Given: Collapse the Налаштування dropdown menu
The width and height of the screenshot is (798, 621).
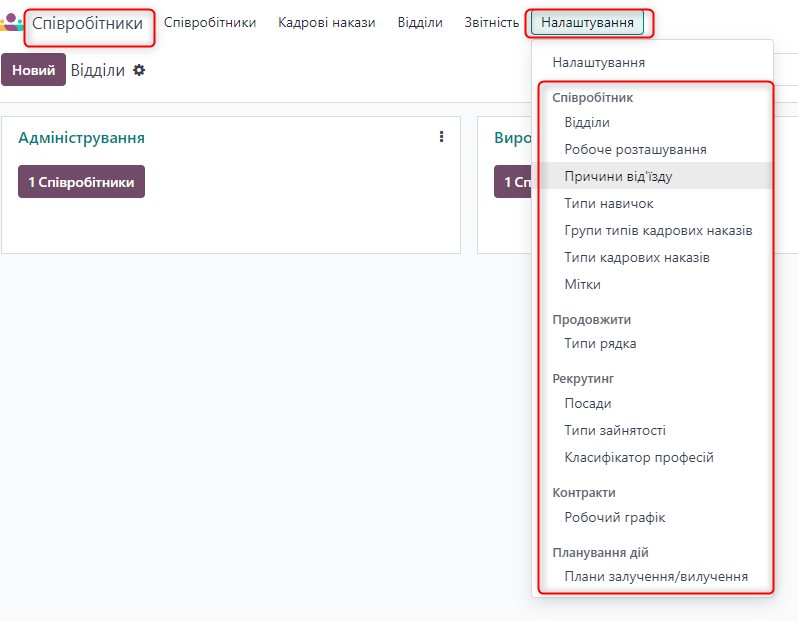Looking at the screenshot, I should coord(587,23).
